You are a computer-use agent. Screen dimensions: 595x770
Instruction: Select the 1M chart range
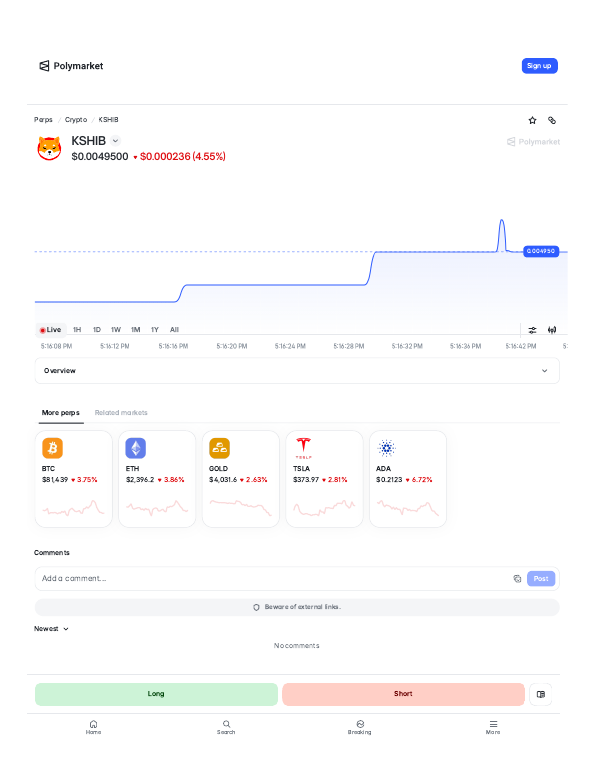pyautogui.click(x=135, y=330)
